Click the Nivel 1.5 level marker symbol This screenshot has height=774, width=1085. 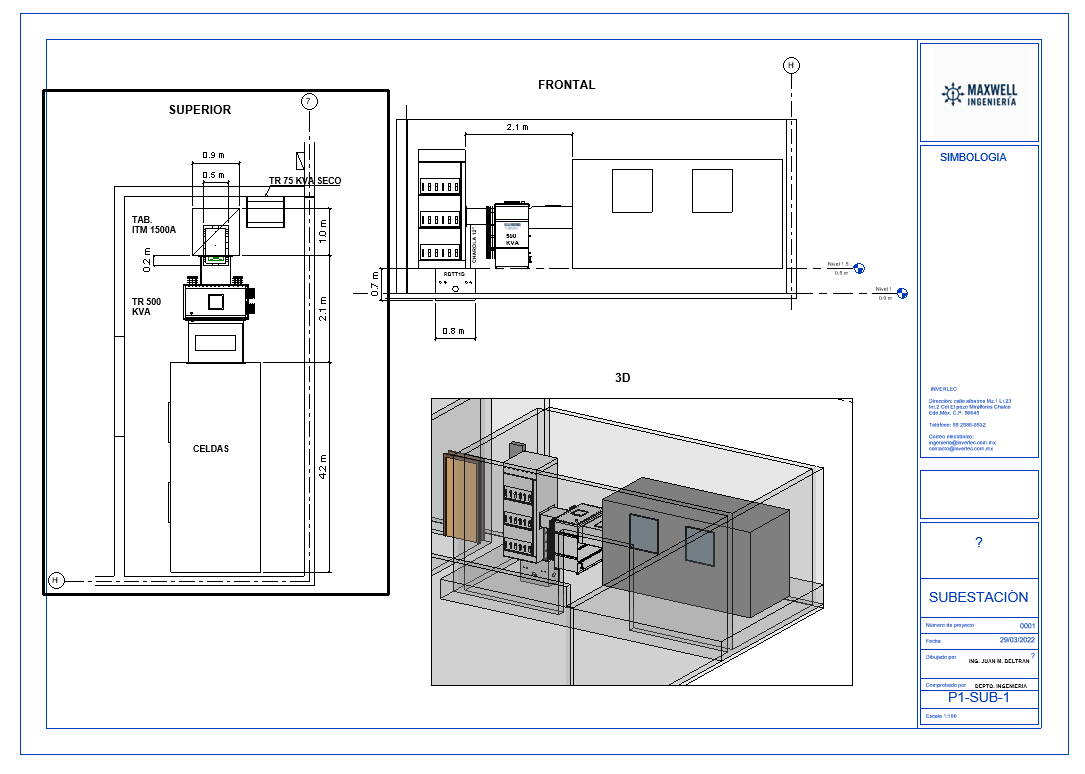point(859,268)
